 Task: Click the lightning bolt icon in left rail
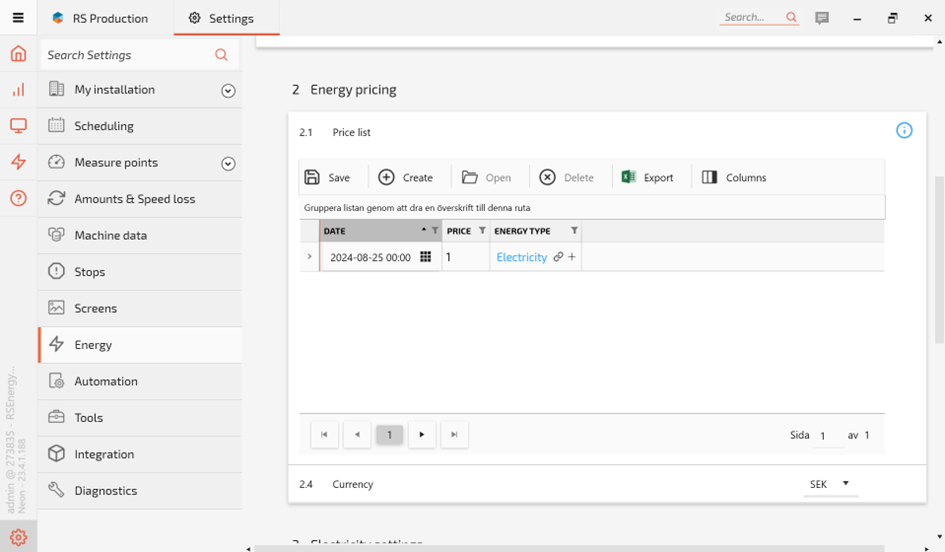(18, 162)
